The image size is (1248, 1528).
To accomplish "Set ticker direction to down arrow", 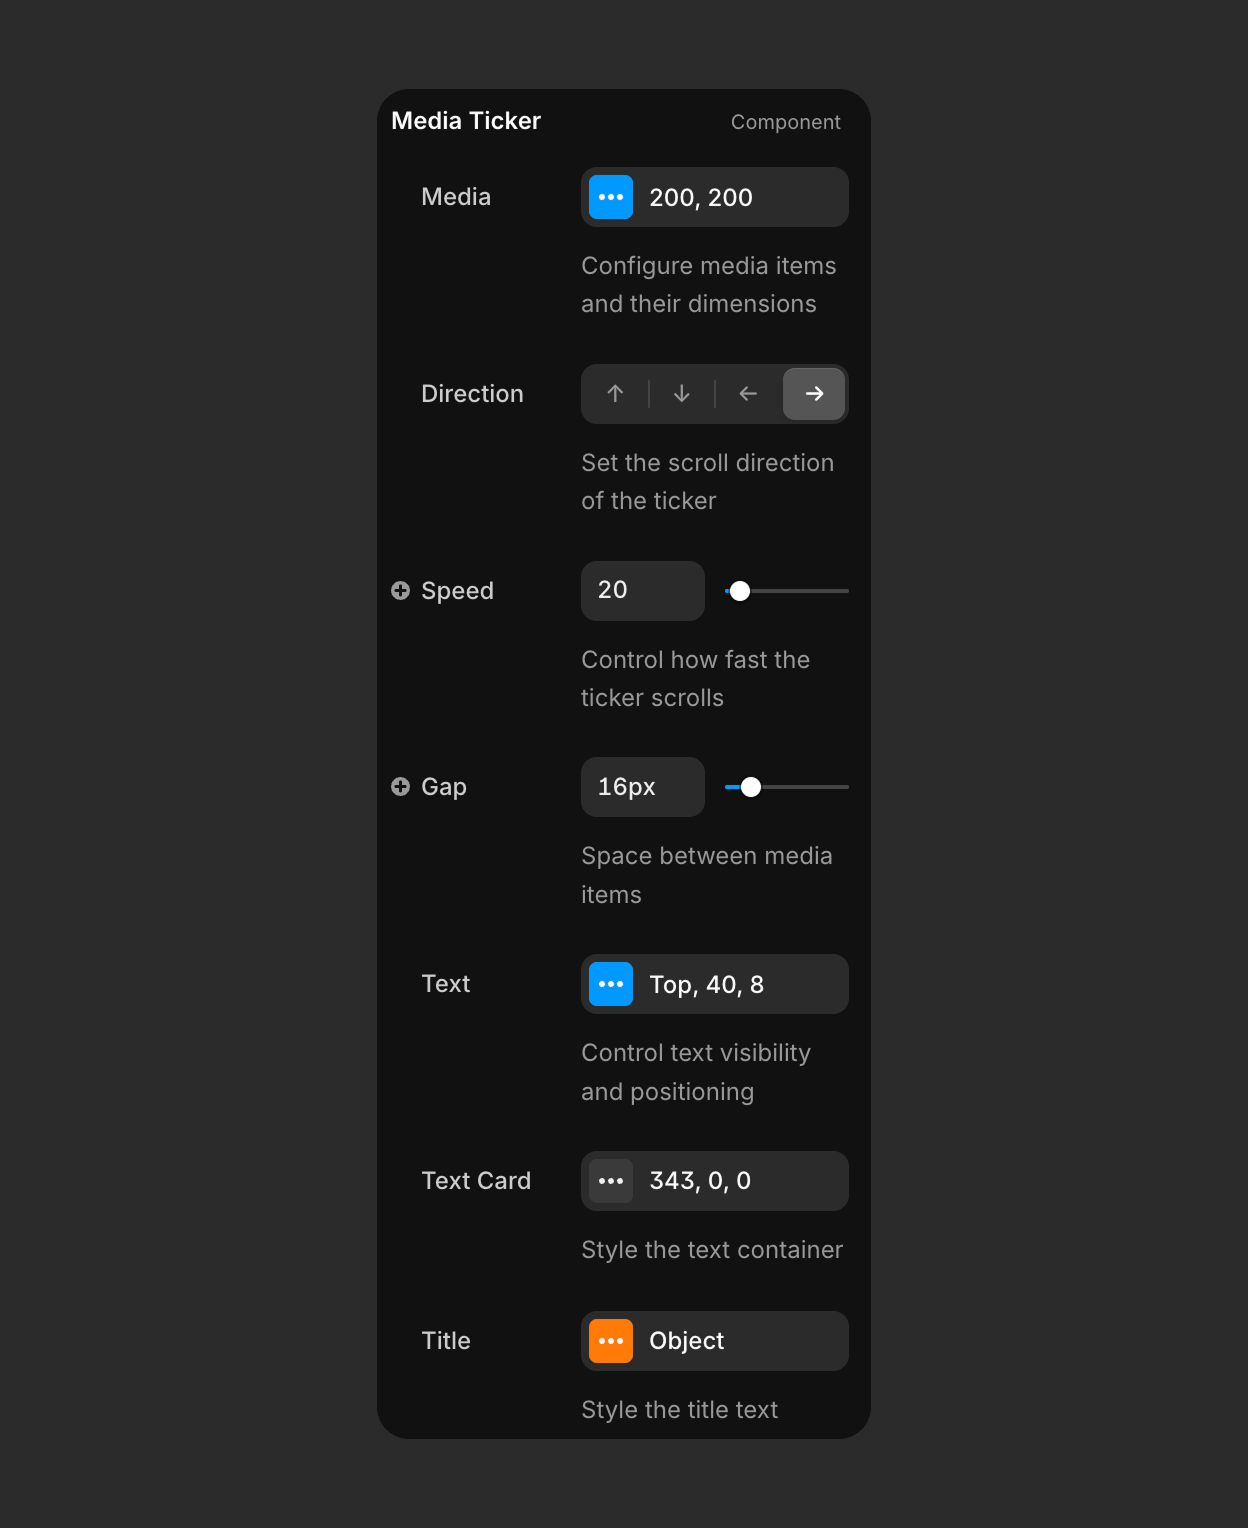I will tap(681, 394).
